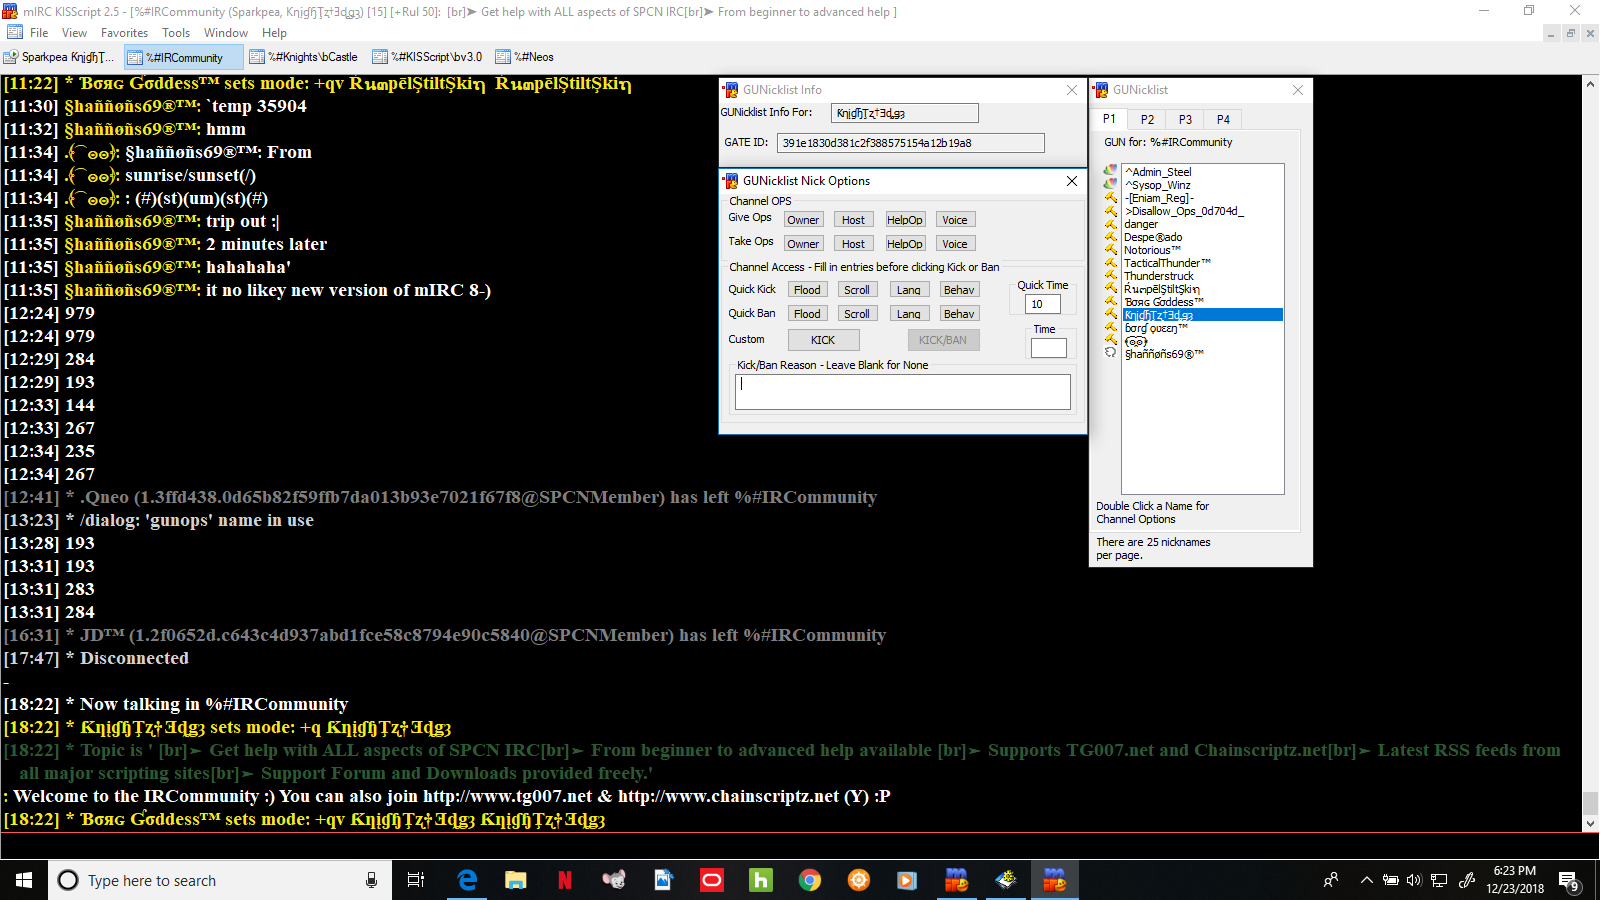Click the Quick Time input field
Screen dimensions: 1600x900
point(1043,304)
